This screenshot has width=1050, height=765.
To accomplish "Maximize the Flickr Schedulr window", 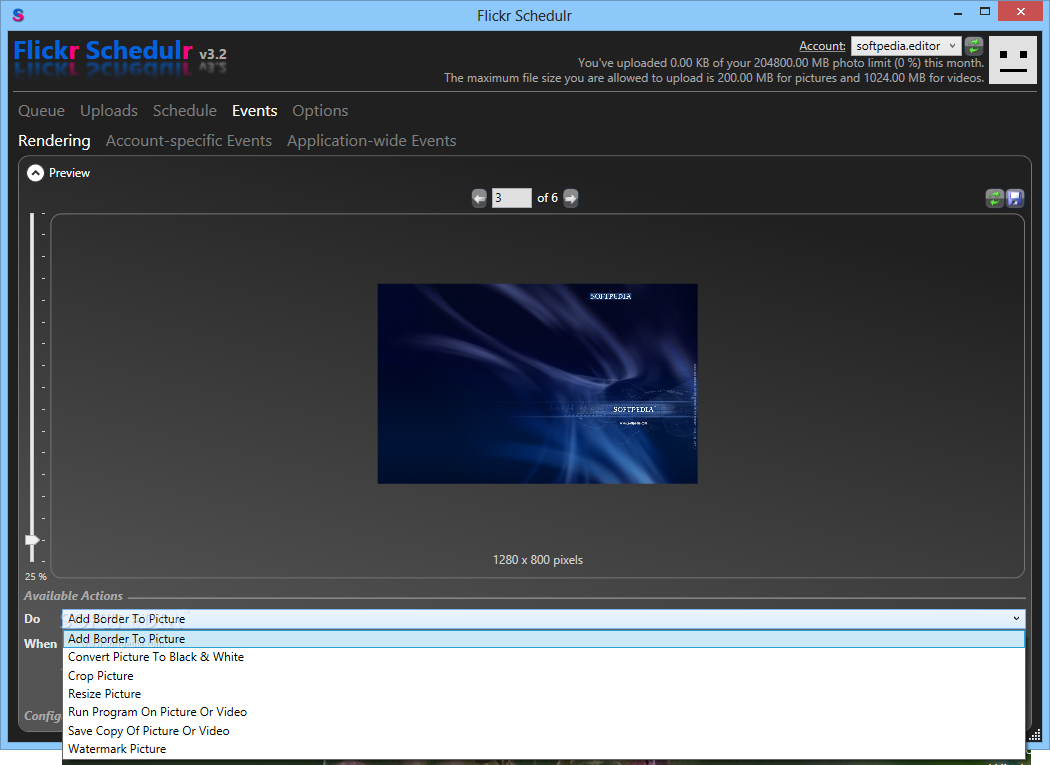I will point(984,12).
